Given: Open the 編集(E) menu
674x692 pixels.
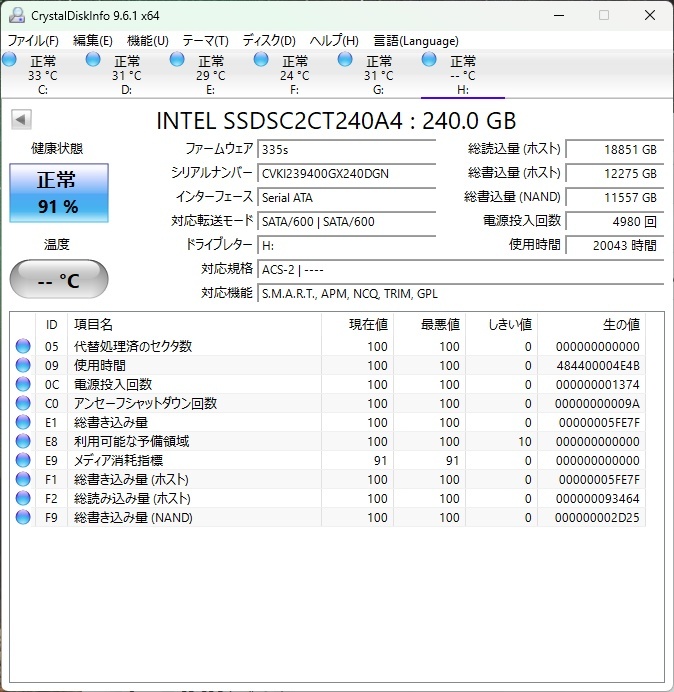Looking at the screenshot, I should [93, 41].
